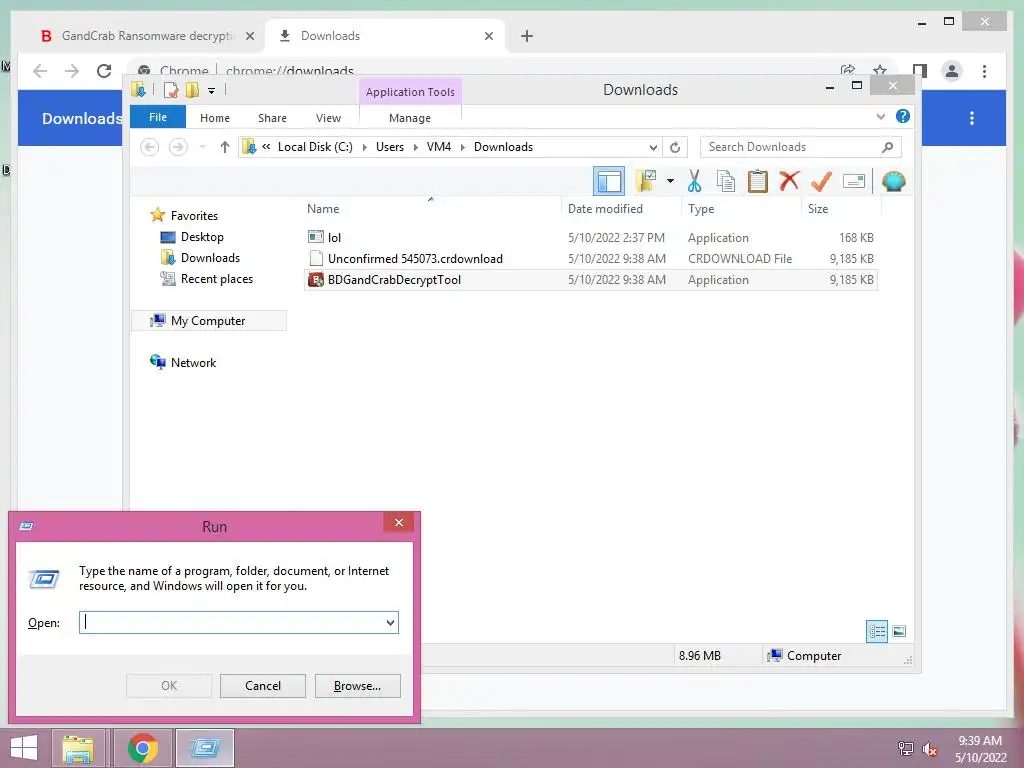1024x768 pixels.
Task: Toggle the preview pane icon in Explorer toolbar
Action: pos(609,181)
